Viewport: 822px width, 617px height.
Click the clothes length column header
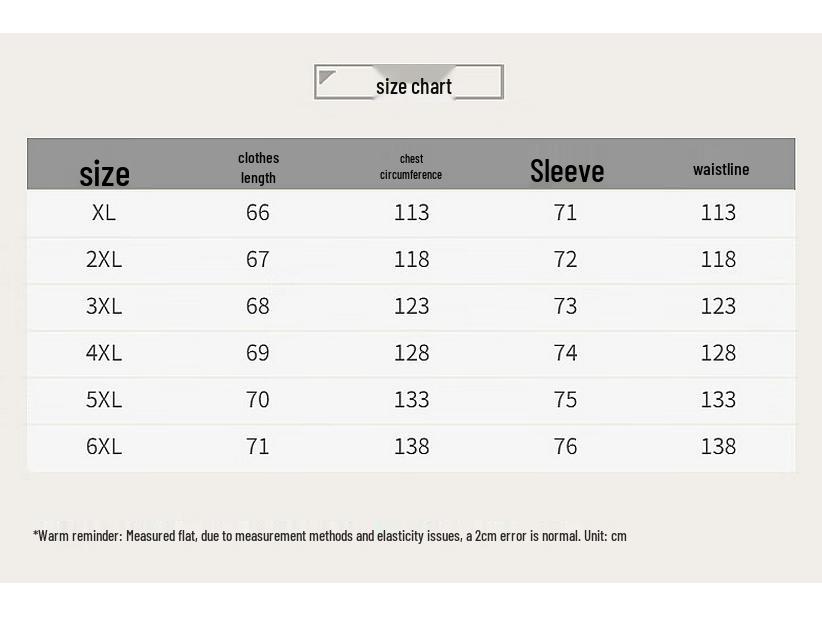click(x=258, y=167)
